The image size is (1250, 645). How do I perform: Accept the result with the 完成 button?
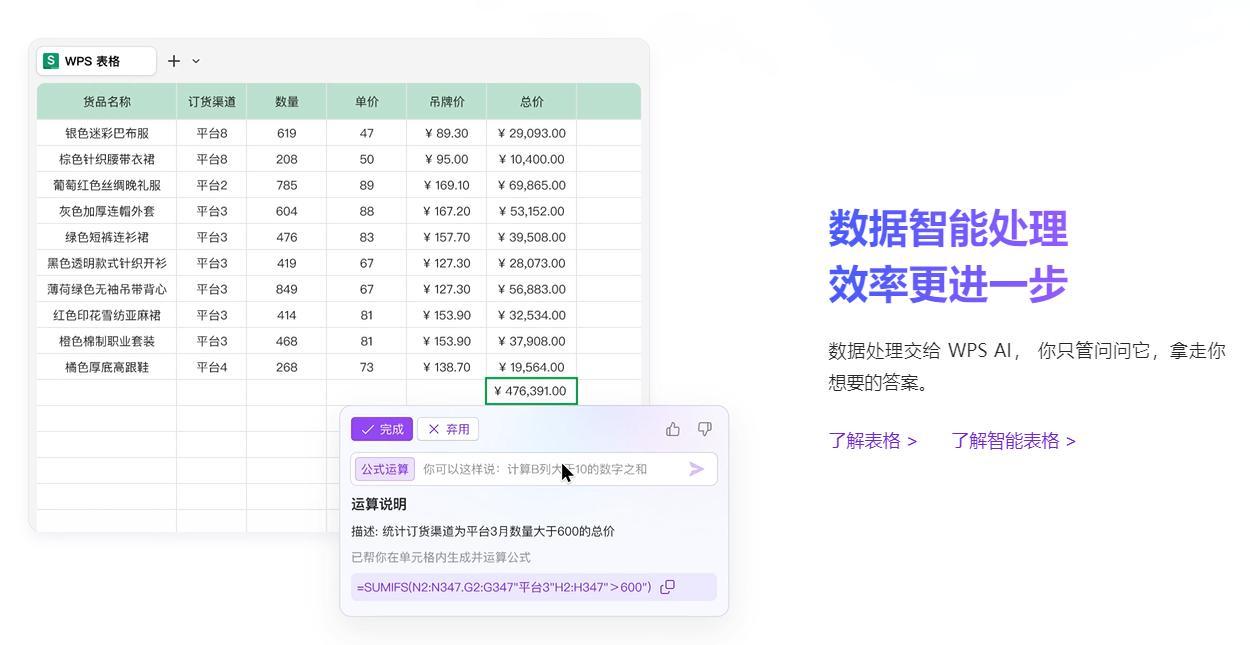coord(382,429)
